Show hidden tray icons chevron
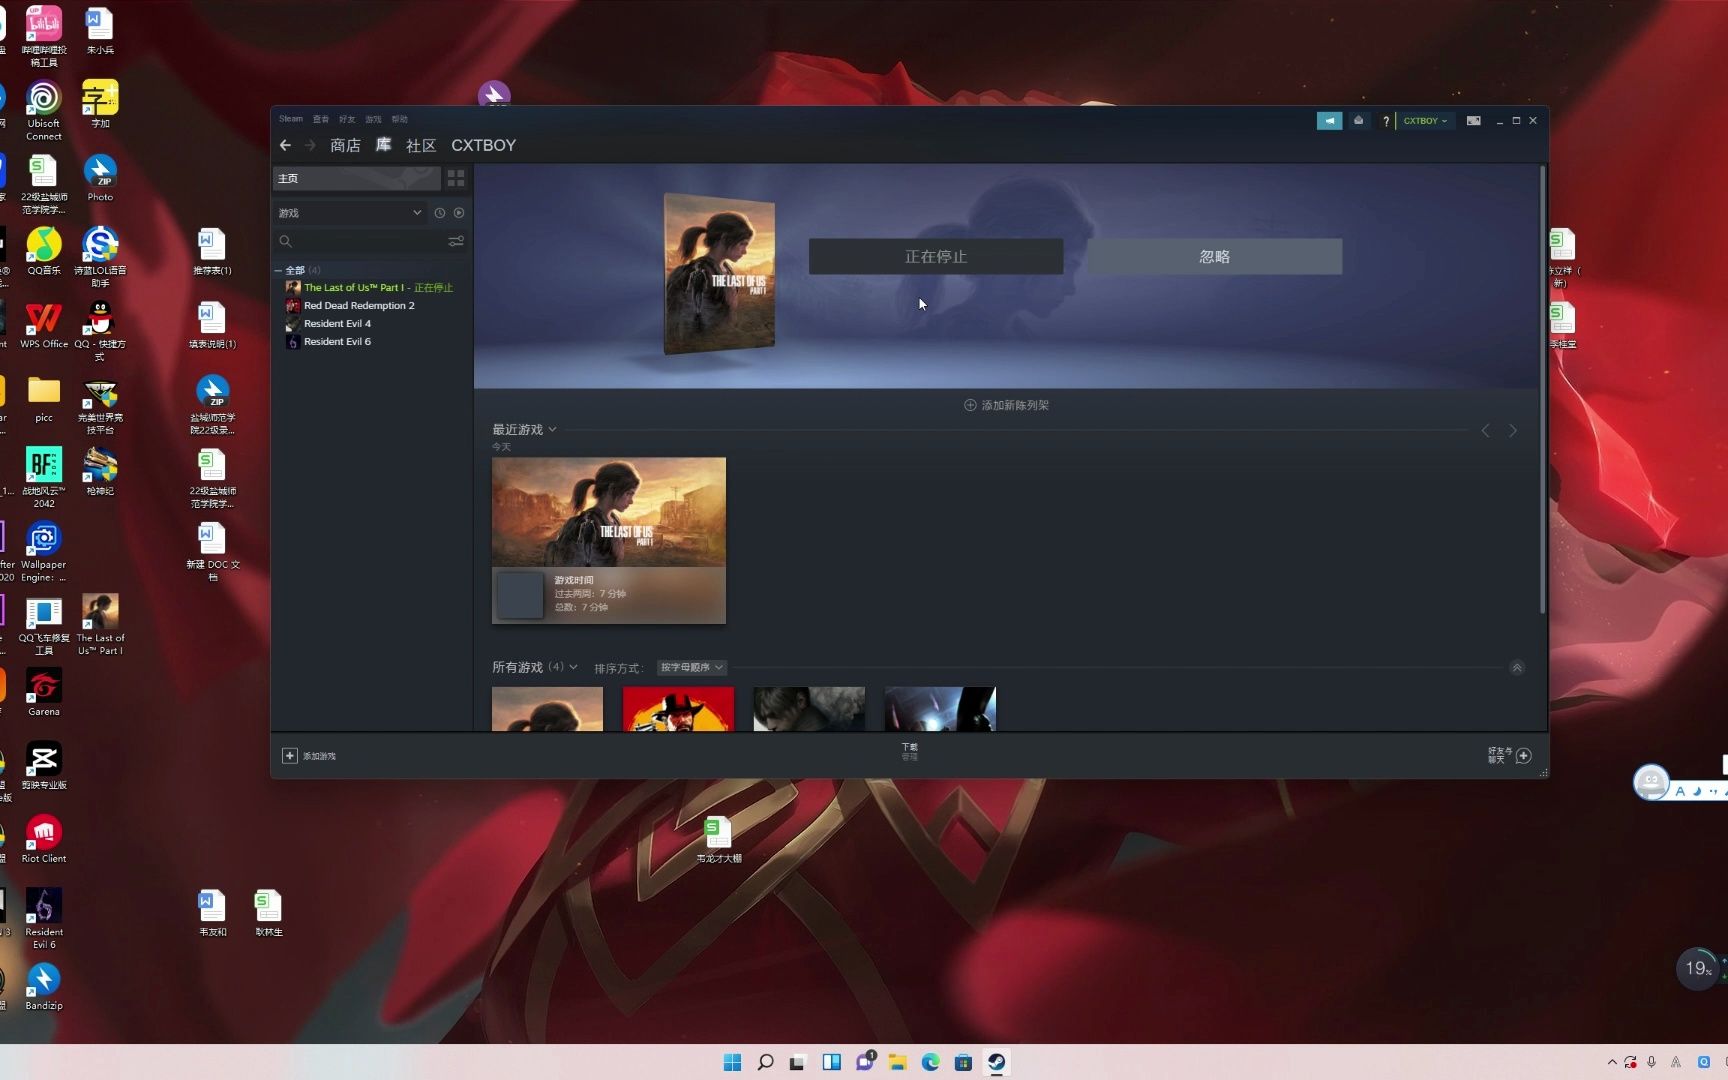This screenshot has height=1080, width=1728. click(x=1612, y=1062)
